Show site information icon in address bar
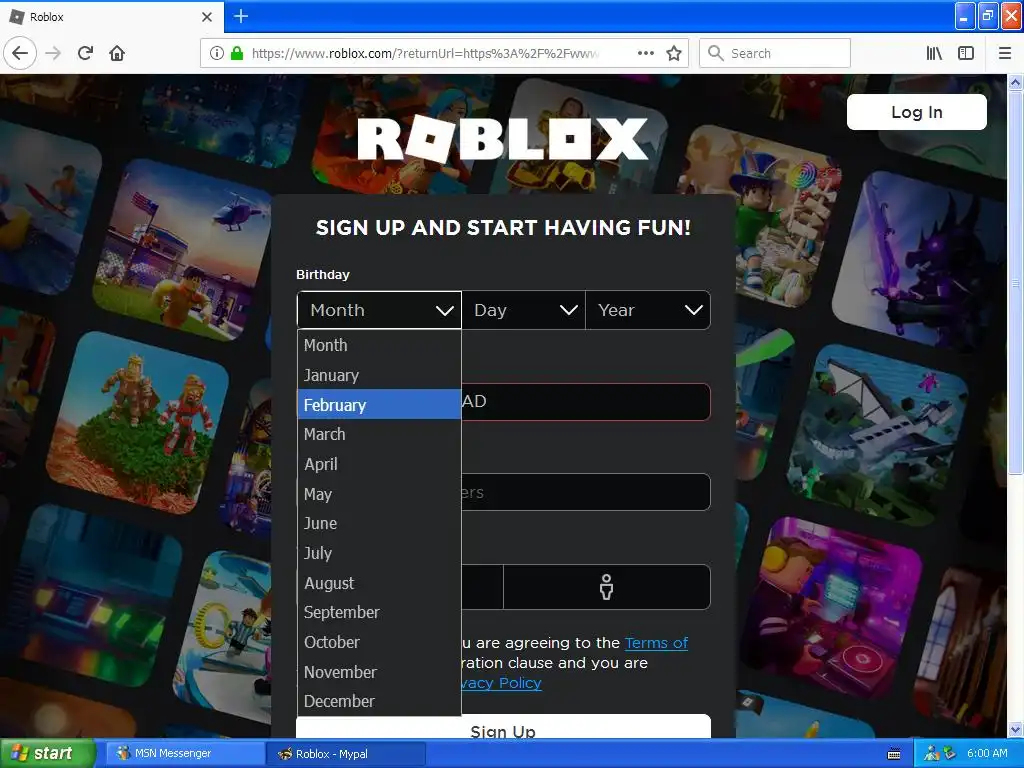This screenshot has height=768, width=1024. click(217, 53)
